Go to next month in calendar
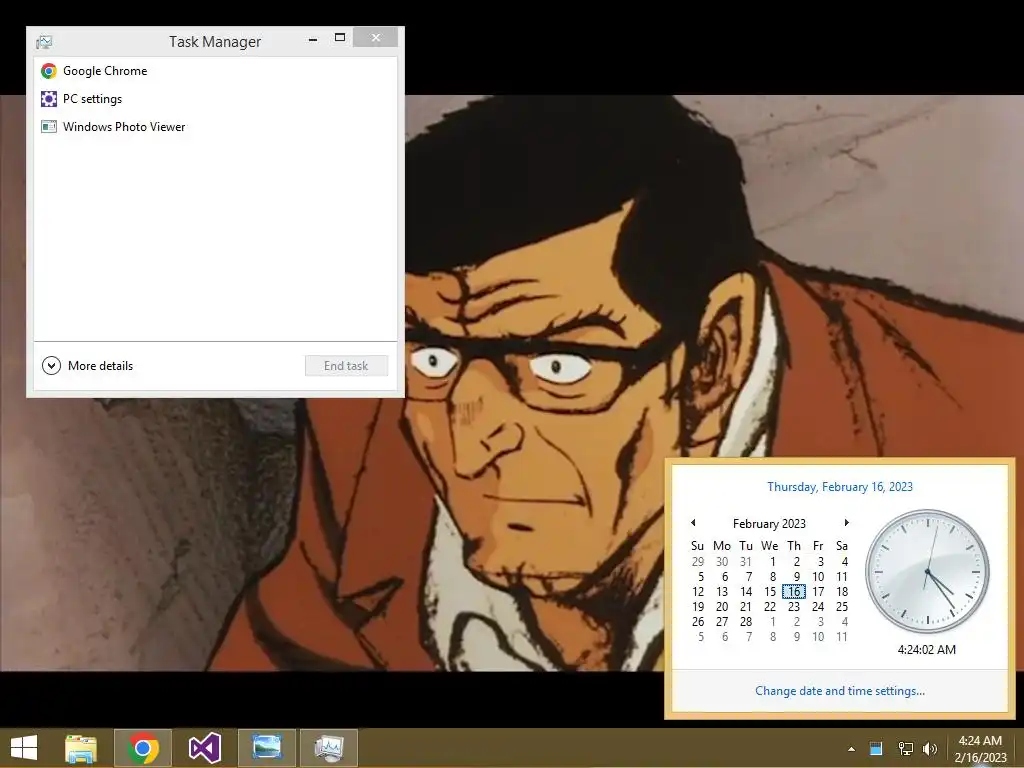Screen dimensions: 1024x768 pyautogui.click(x=846, y=522)
